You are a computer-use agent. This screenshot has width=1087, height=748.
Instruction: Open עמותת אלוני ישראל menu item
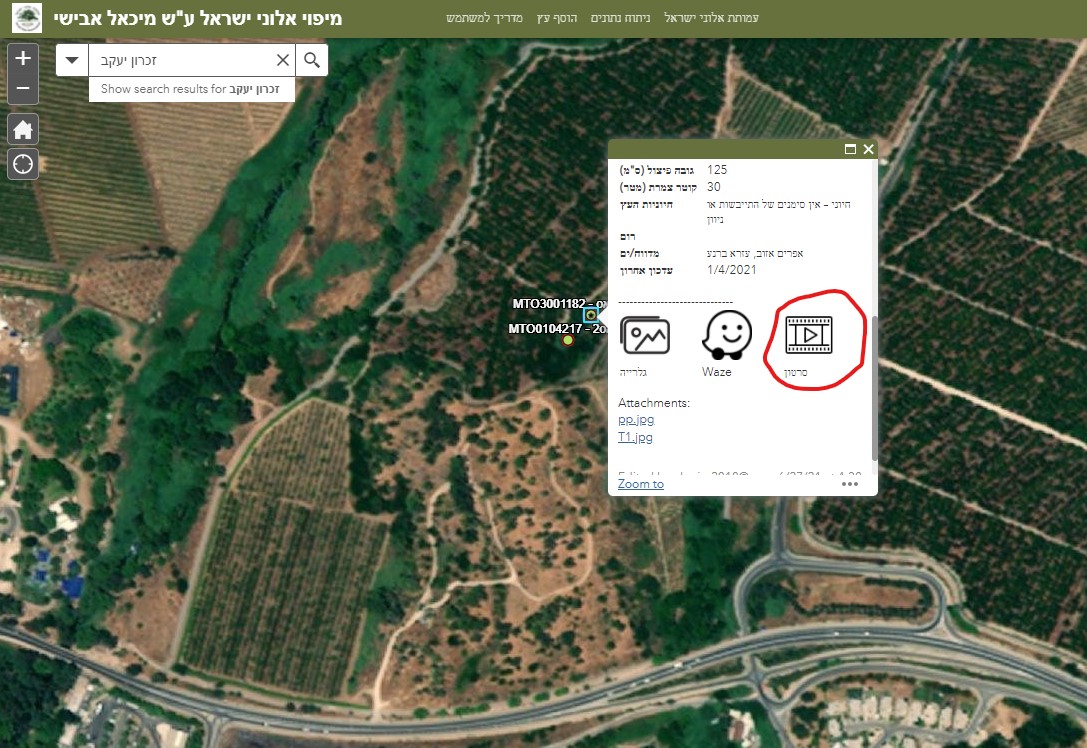pyautogui.click(x=711, y=18)
